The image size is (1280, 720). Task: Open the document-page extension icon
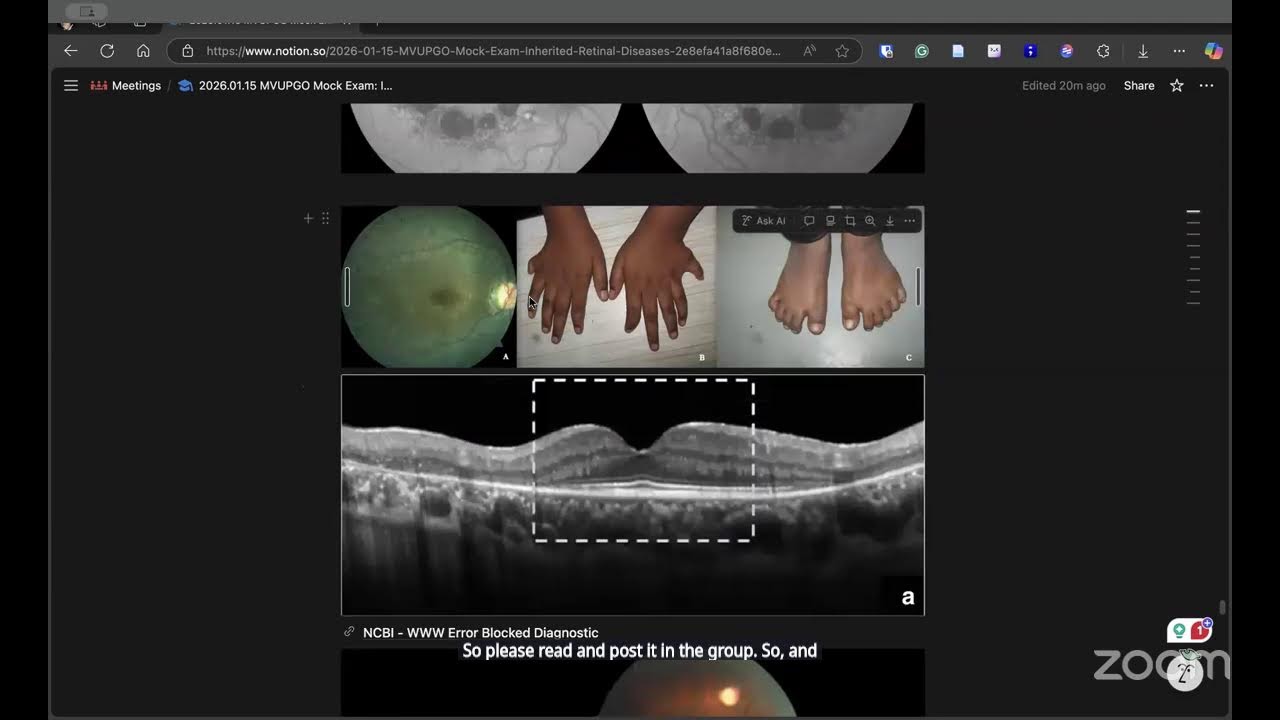tap(958, 51)
